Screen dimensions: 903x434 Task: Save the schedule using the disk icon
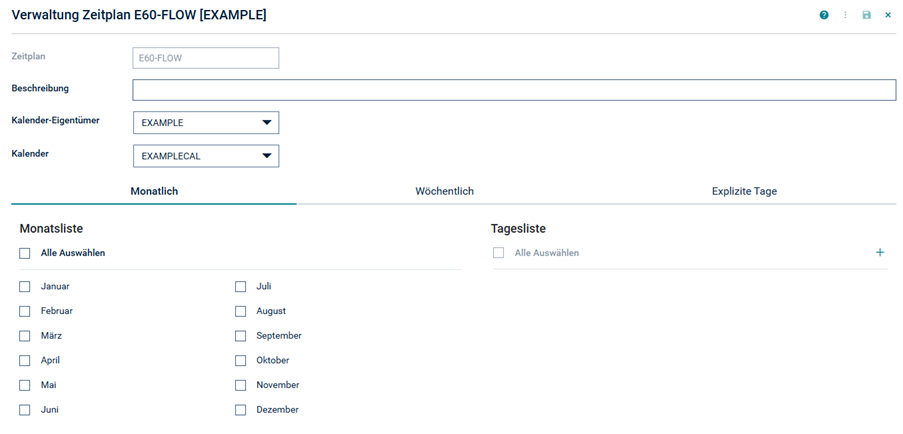pyautogui.click(x=867, y=16)
